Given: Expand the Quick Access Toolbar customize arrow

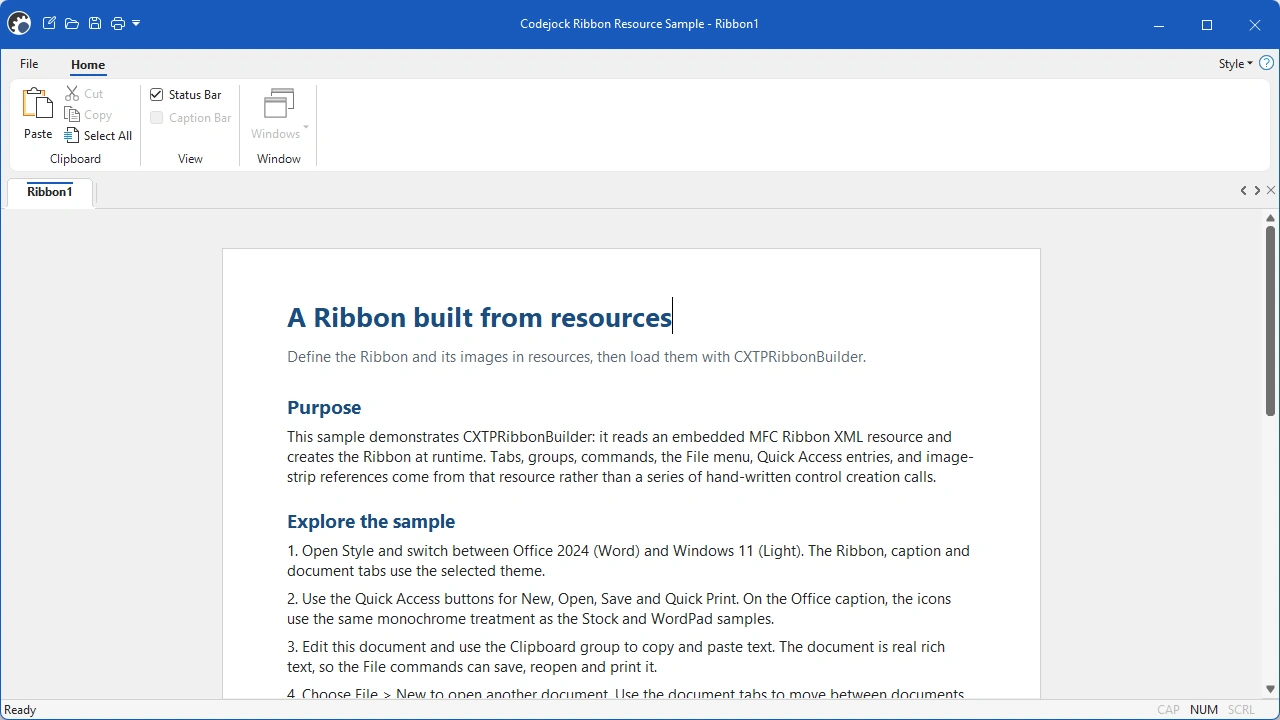Looking at the screenshot, I should coord(136,23).
